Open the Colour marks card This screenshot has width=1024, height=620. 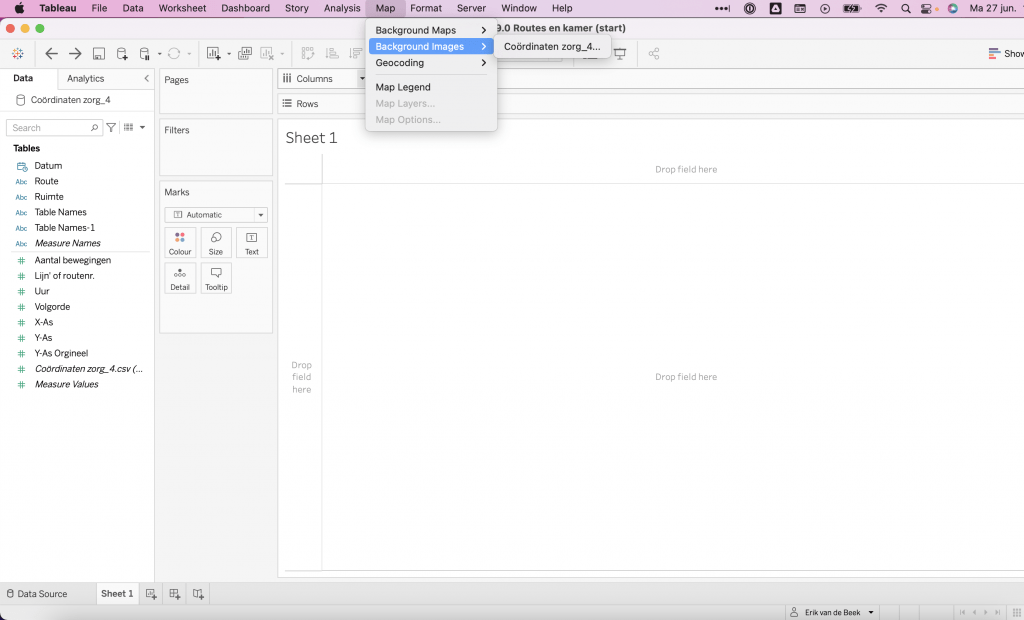pyautogui.click(x=180, y=243)
